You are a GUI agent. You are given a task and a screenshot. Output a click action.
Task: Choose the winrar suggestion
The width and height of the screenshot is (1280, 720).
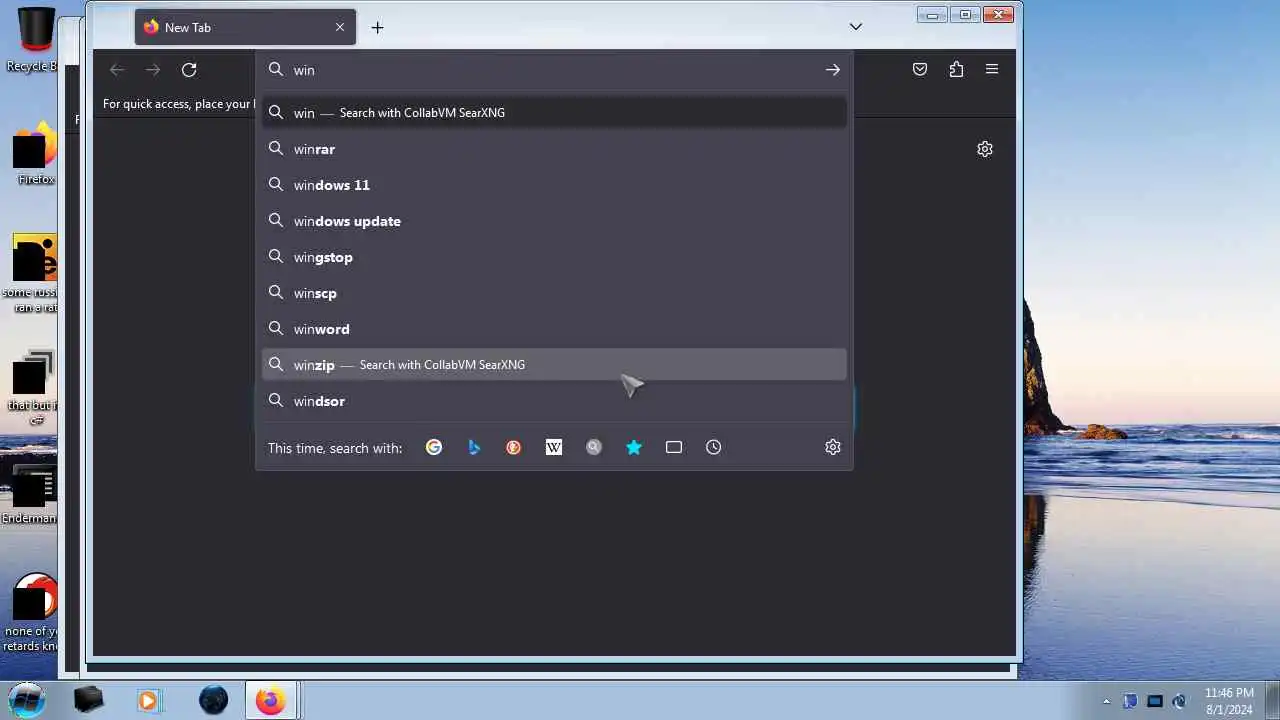(x=554, y=149)
